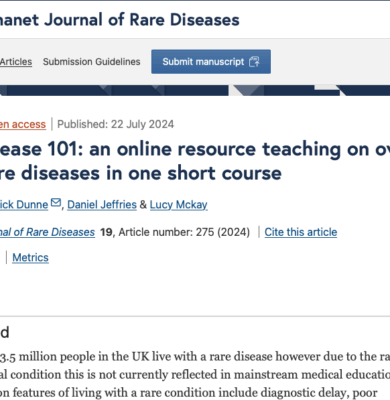The width and height of the screenshot is (390, 400).
Task: Open the Journal of Rare Diseases citation link
Action: [x=47, y=232]
